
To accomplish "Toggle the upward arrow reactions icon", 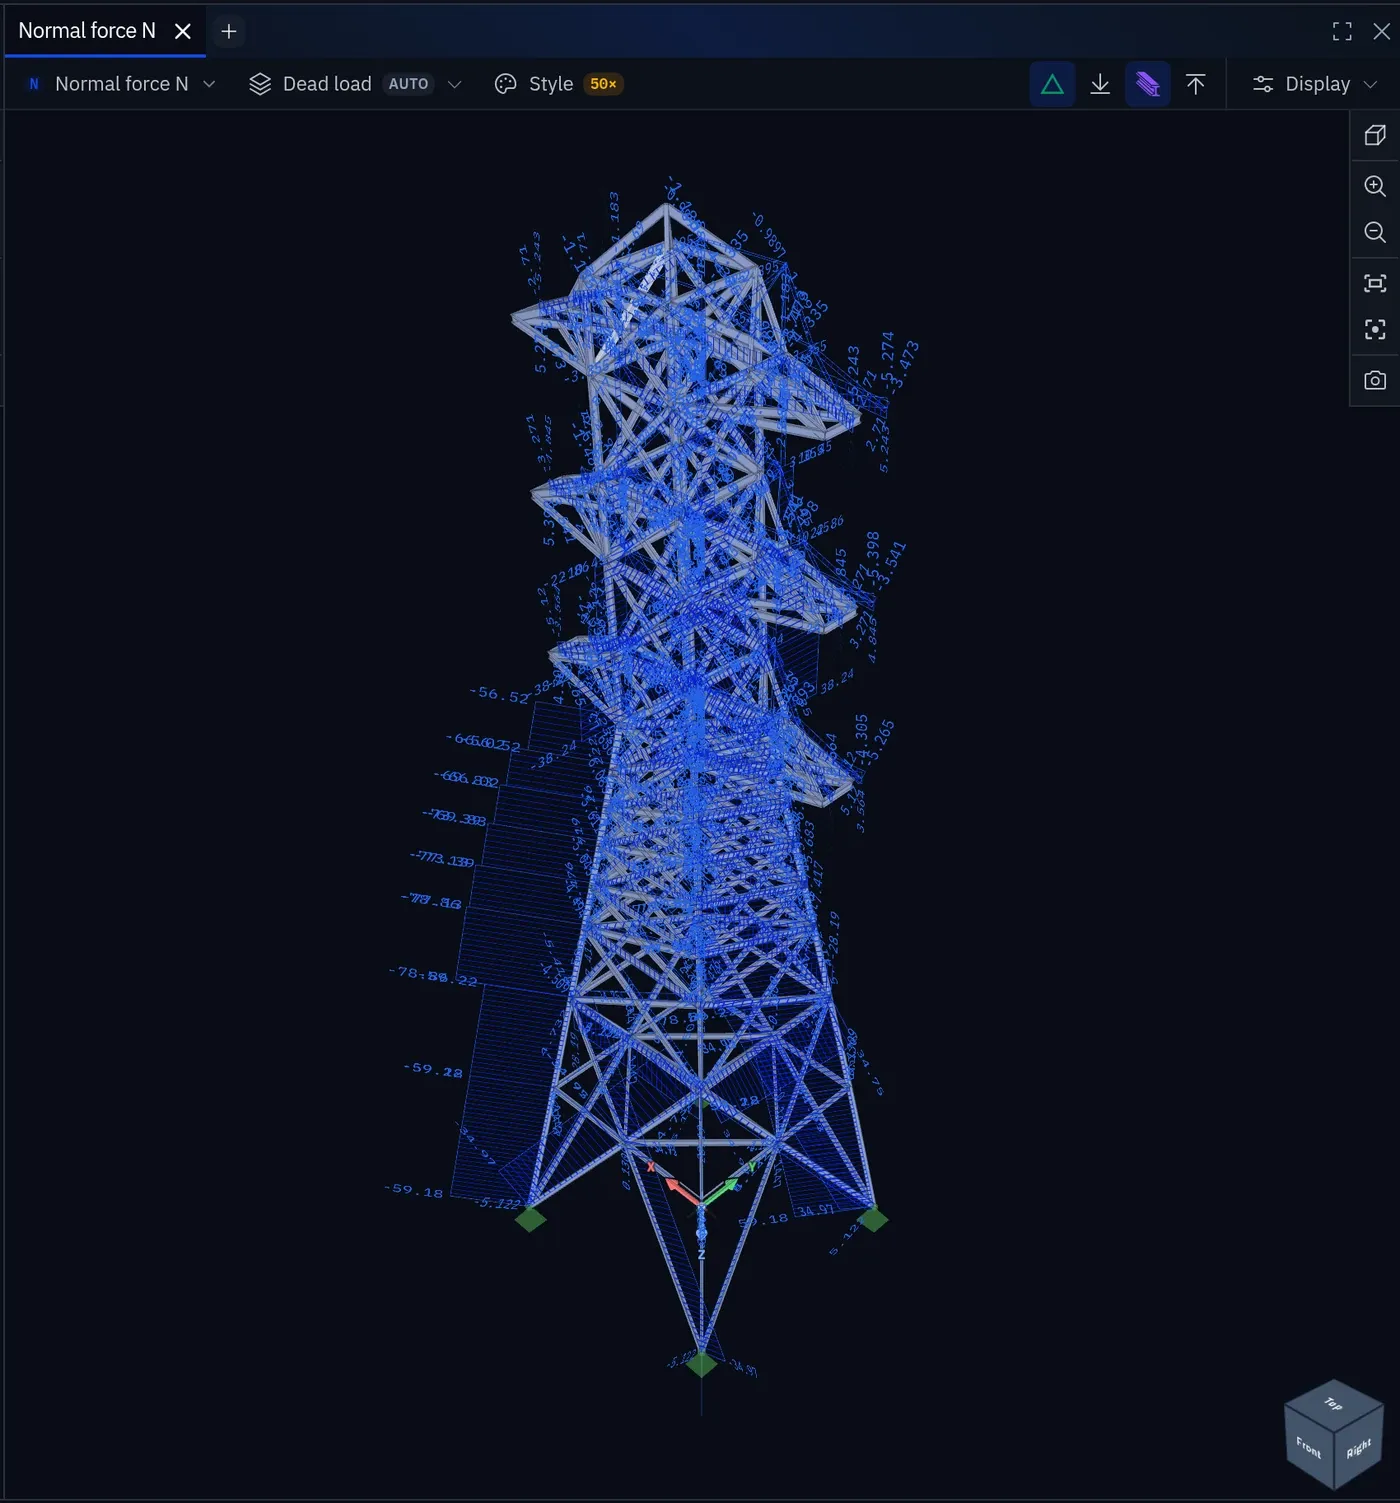I will click(1195, 84).
